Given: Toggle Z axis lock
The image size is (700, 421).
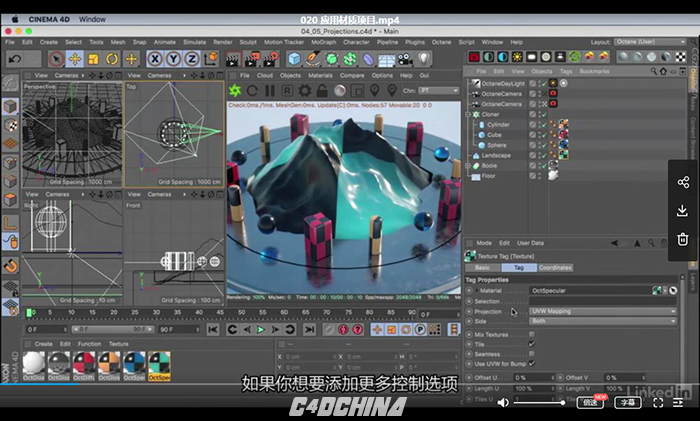Looking at the screenshot, I should 192,59.
